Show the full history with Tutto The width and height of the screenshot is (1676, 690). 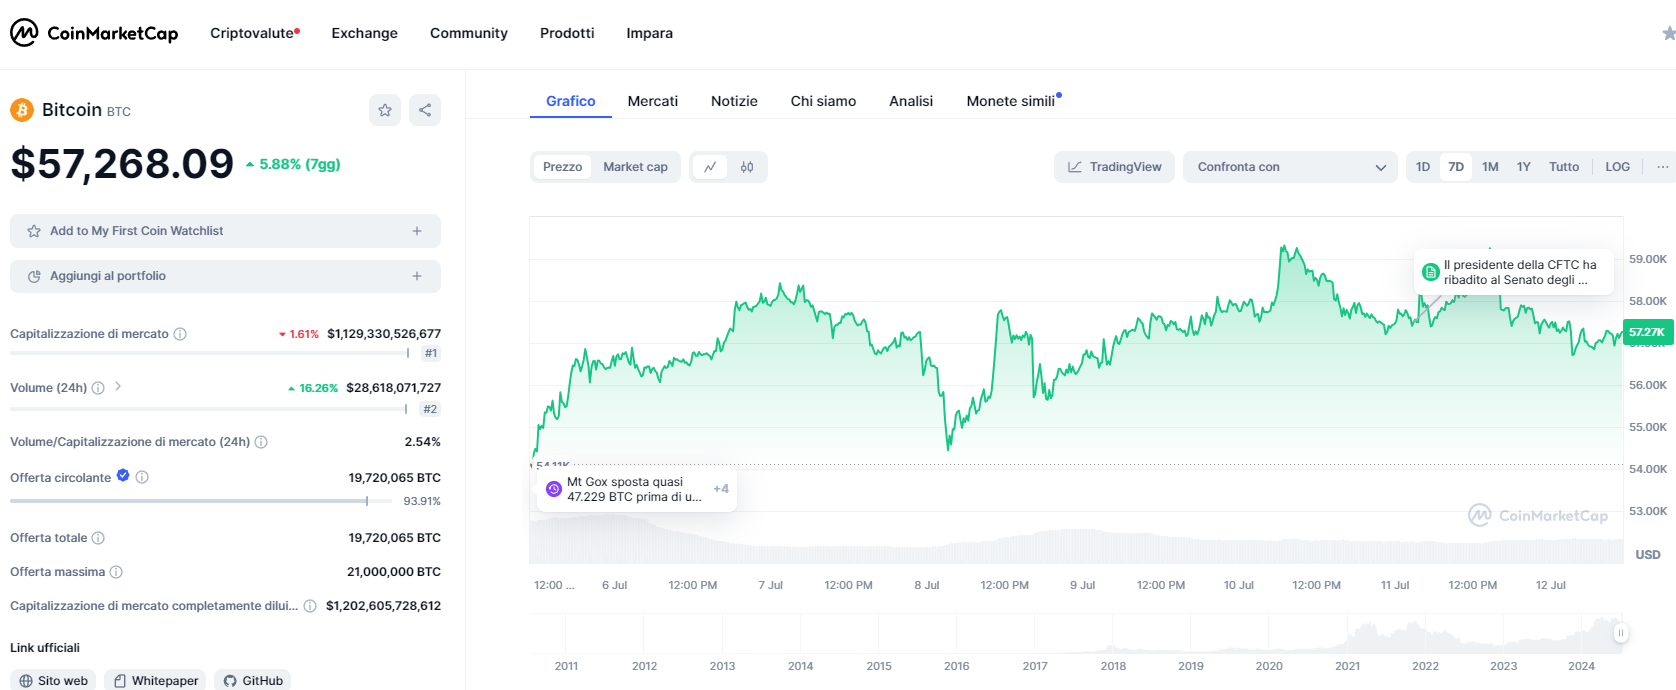point(1564,167)
